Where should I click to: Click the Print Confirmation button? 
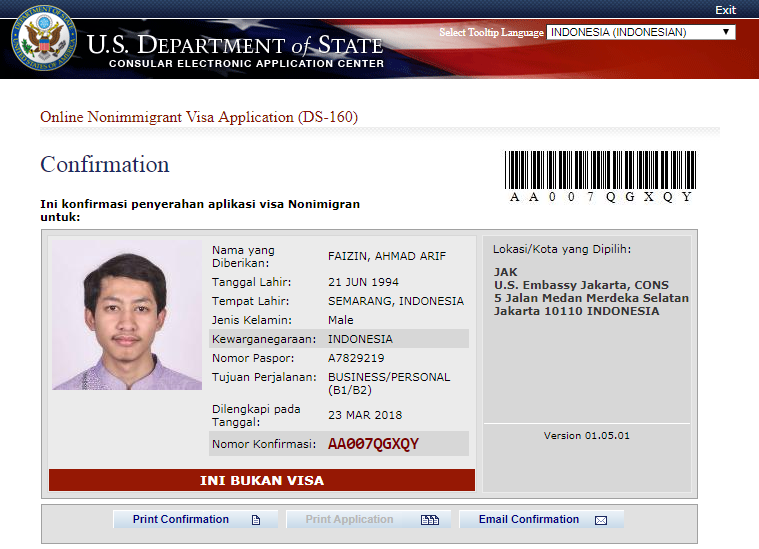196,519
